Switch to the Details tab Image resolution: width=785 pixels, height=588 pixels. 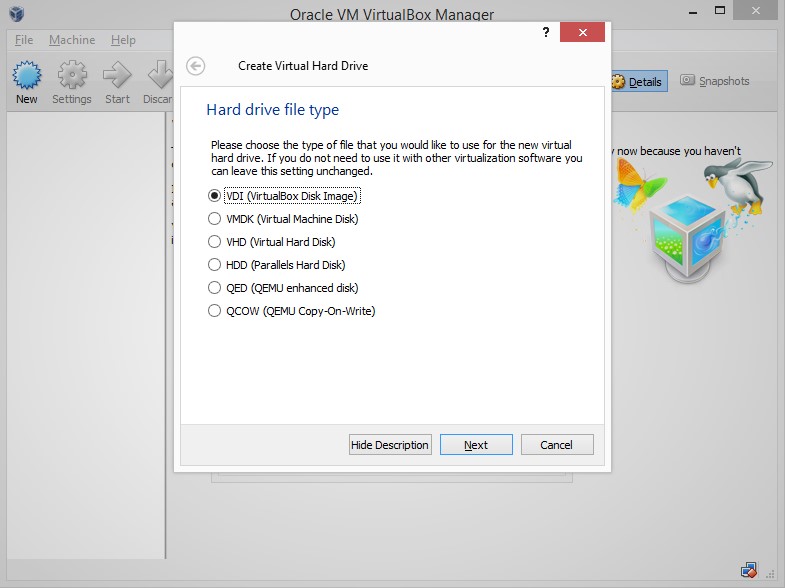click(x=639, y=81)
